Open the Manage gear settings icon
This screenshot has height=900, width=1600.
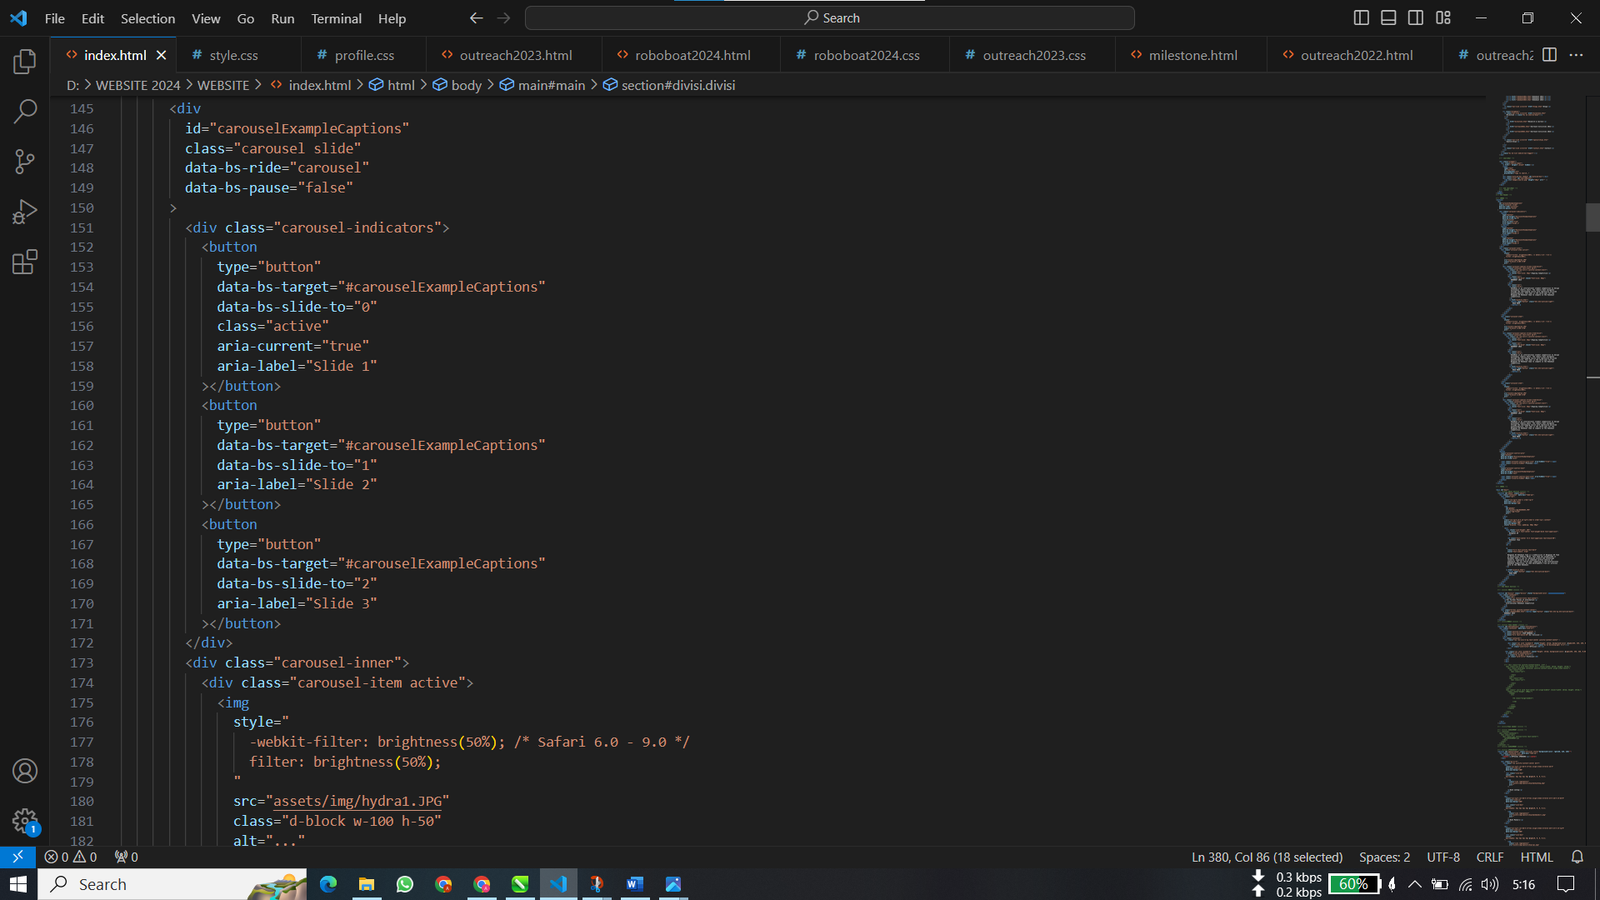(25, 822)
